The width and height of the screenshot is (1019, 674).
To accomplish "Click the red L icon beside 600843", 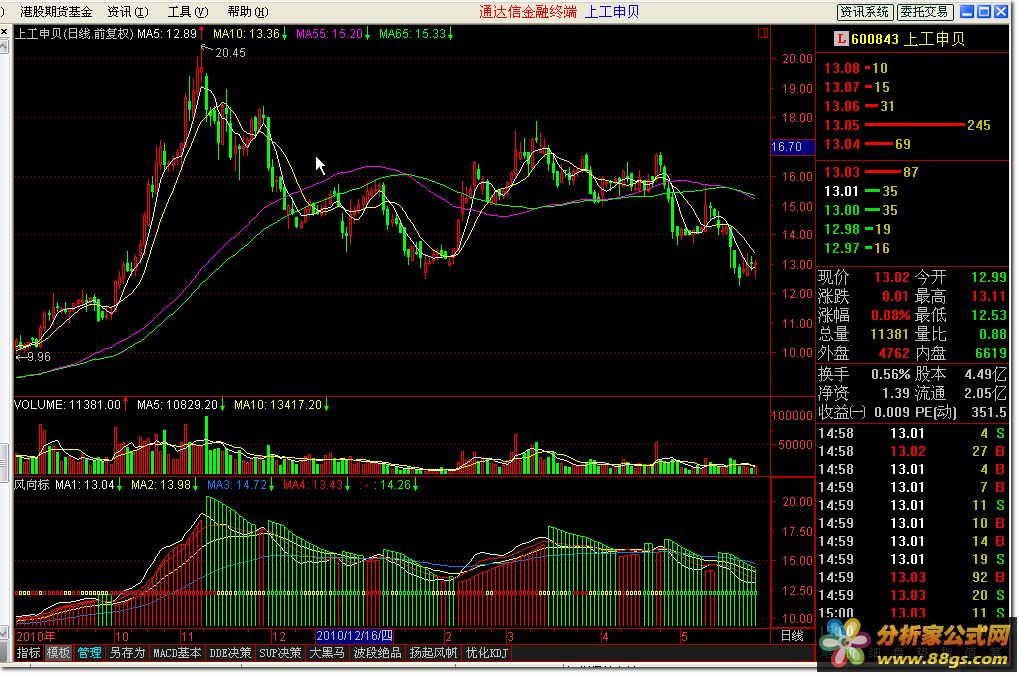I will (x=841, y=39).
